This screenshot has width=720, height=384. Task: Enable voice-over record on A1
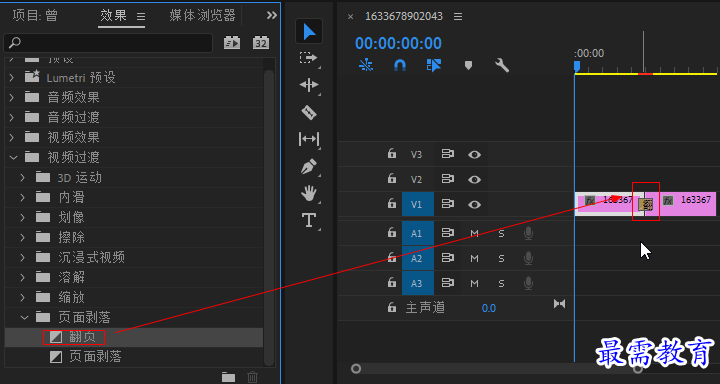529,234
